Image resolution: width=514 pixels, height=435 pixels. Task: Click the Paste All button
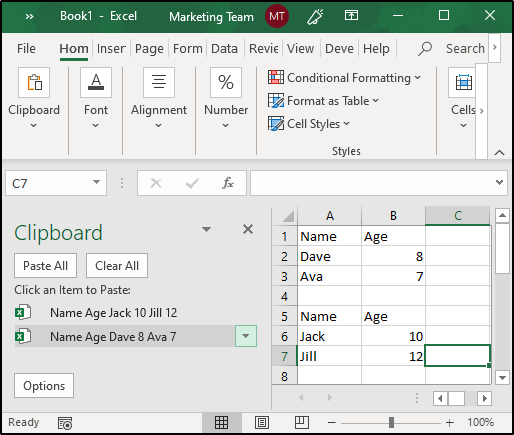(46, 266)
